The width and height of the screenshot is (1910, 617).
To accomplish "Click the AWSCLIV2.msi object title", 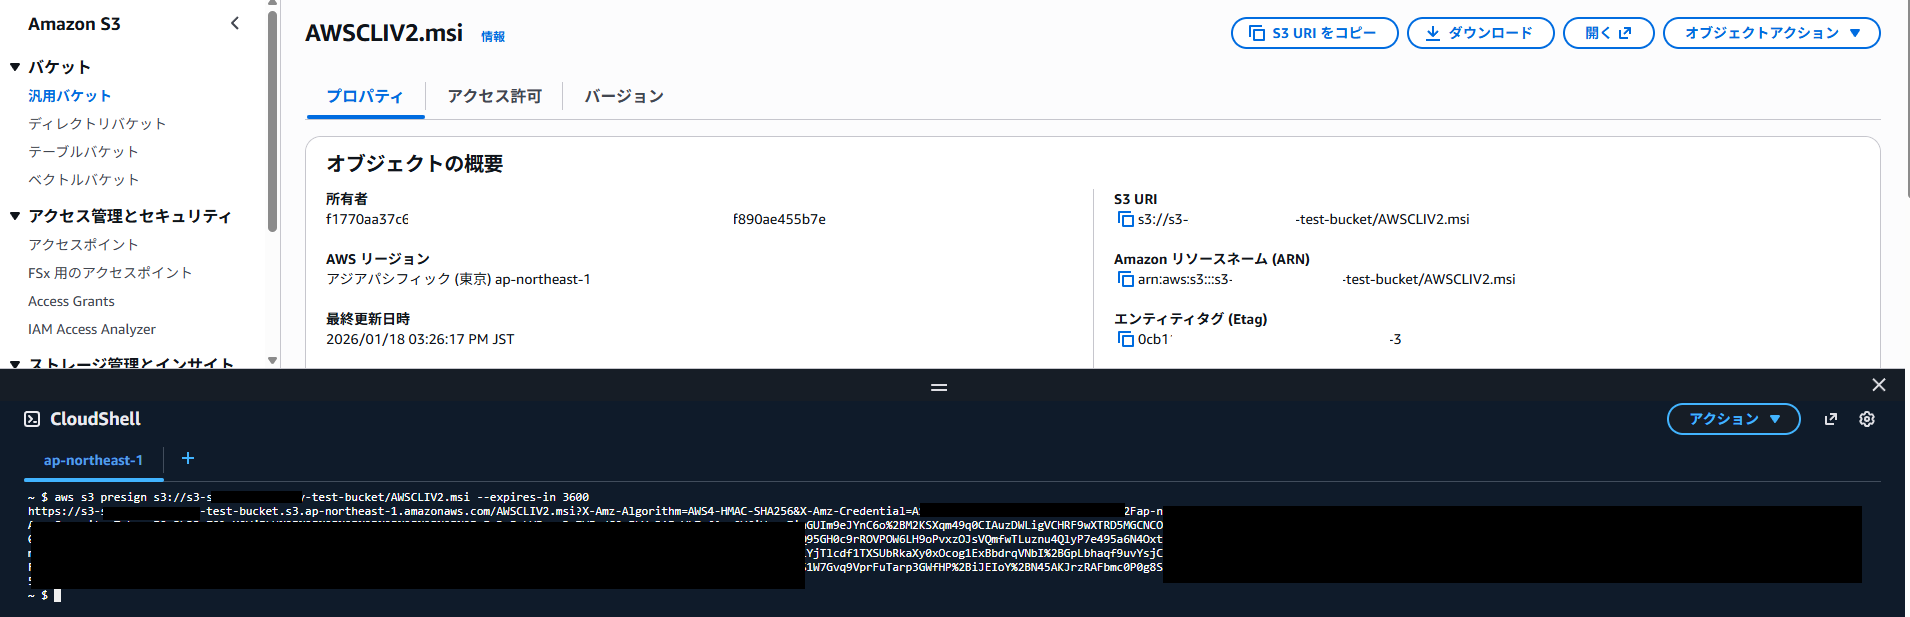I will tap(384, 33).
